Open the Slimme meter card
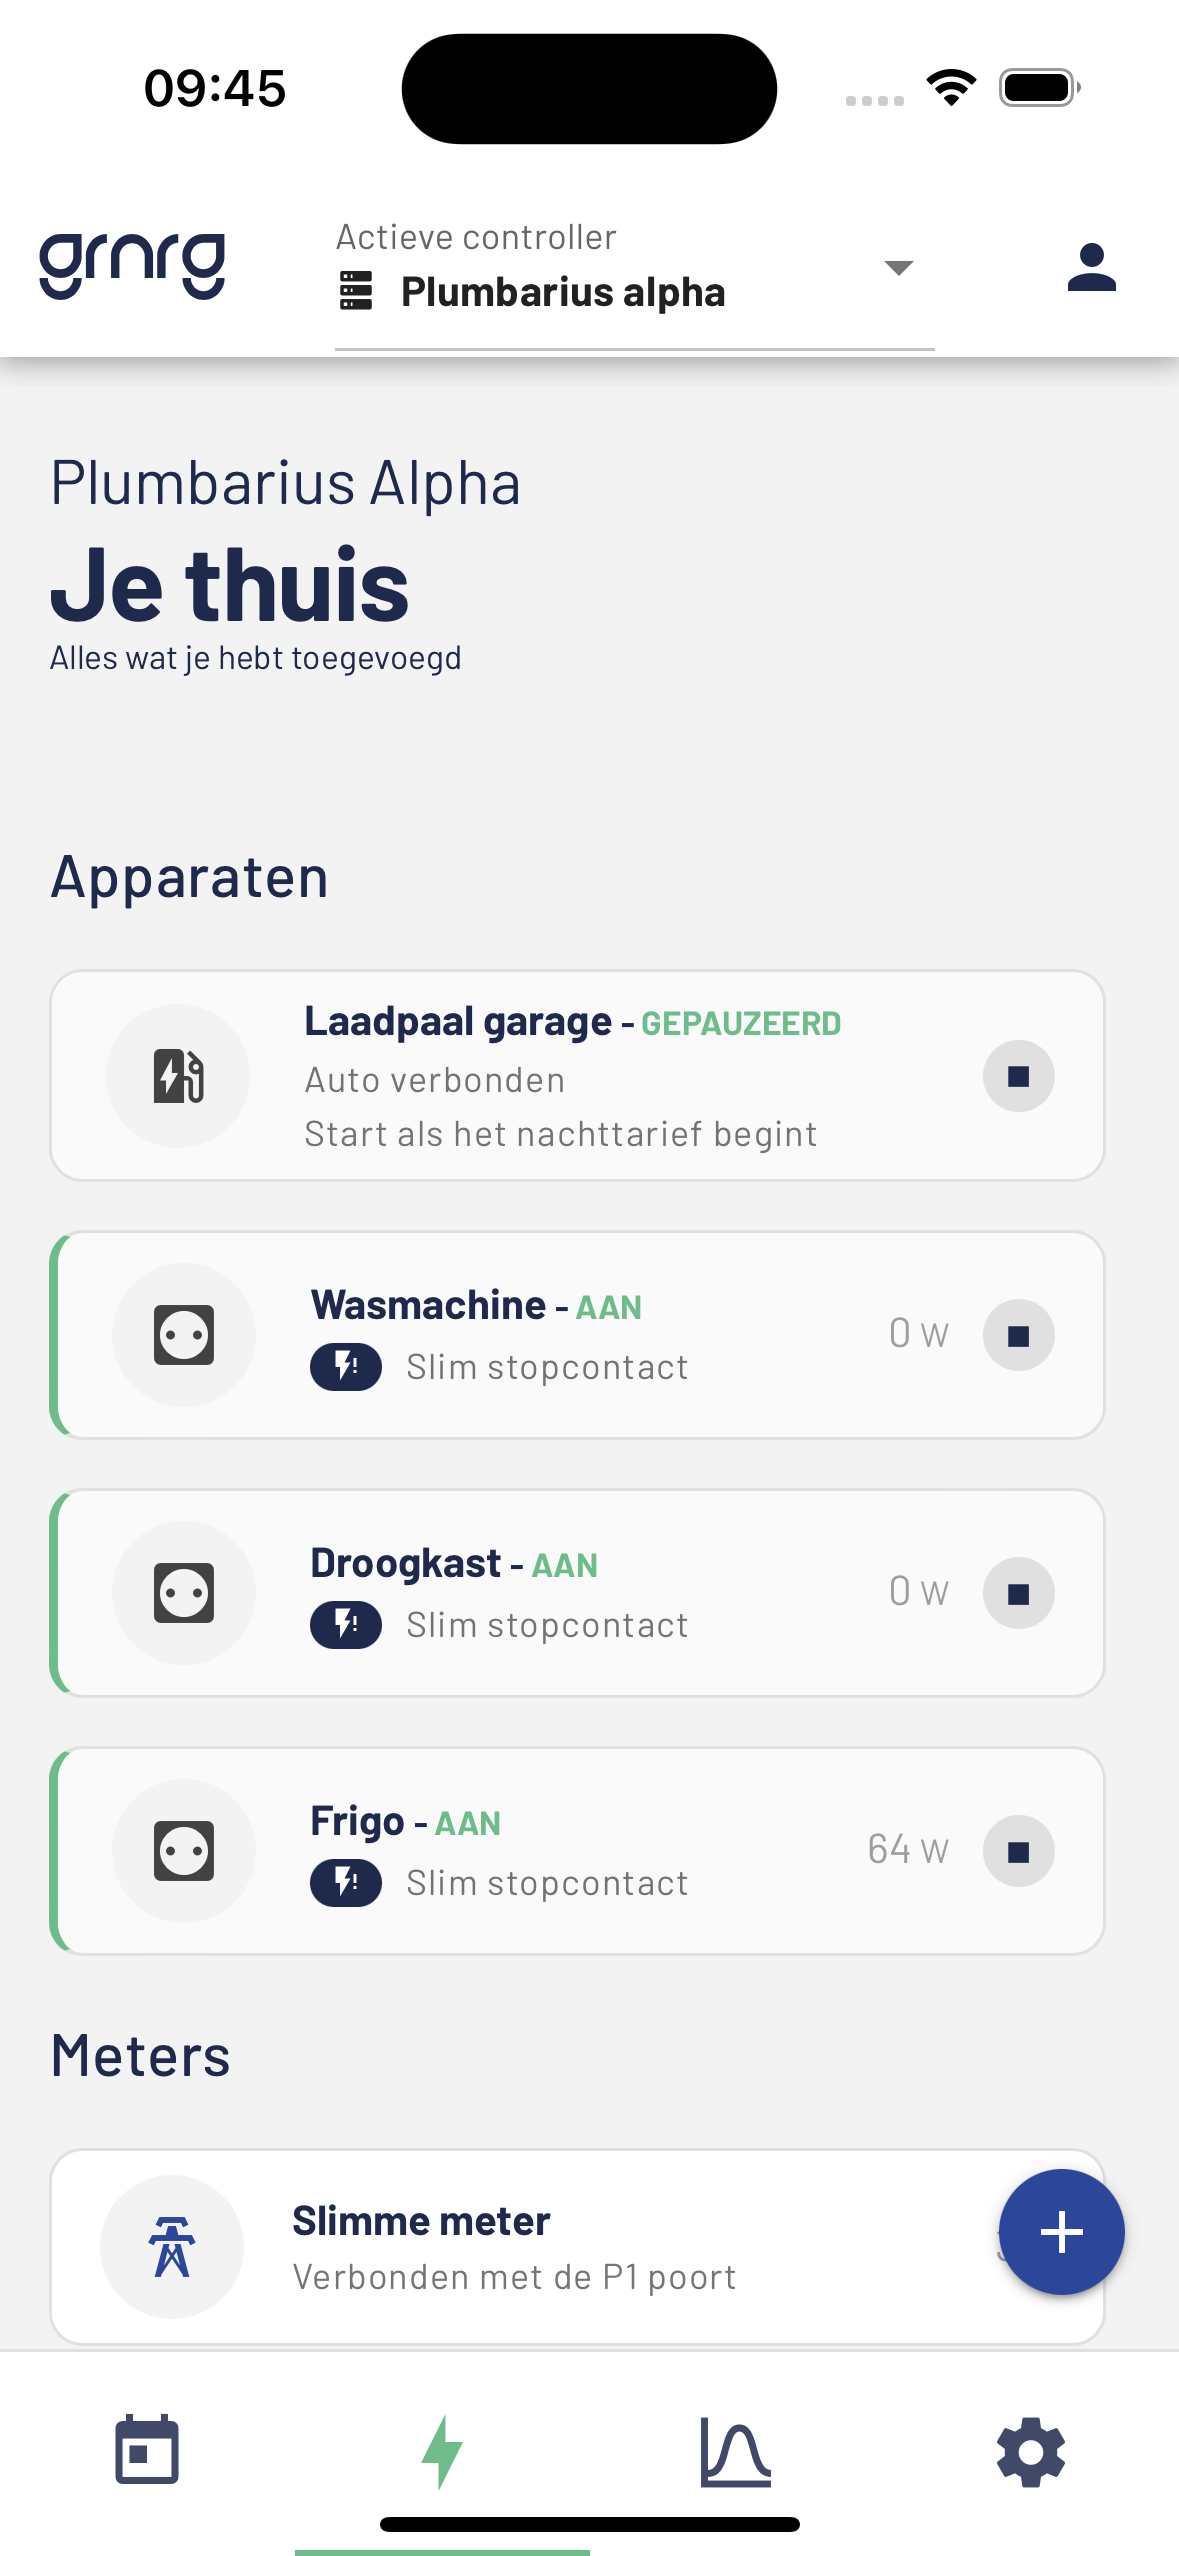Screen dimensions: 1179x2556 [x=577, y=2246]
